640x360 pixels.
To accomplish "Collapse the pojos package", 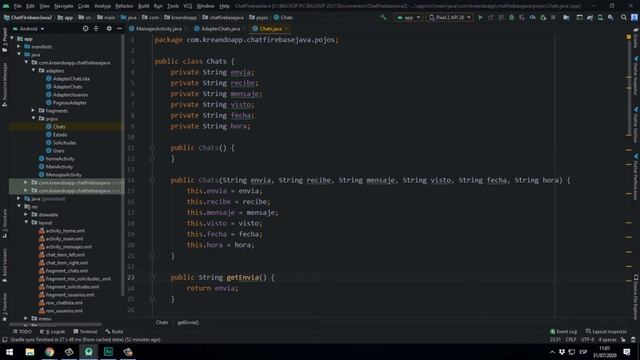I will click(33, 118).
